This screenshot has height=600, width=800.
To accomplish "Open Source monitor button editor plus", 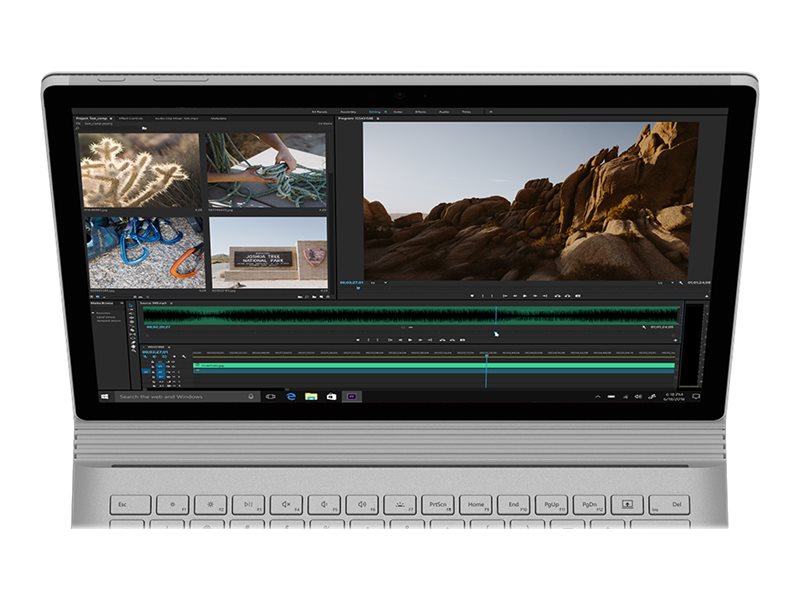I will tap(676, 340).
